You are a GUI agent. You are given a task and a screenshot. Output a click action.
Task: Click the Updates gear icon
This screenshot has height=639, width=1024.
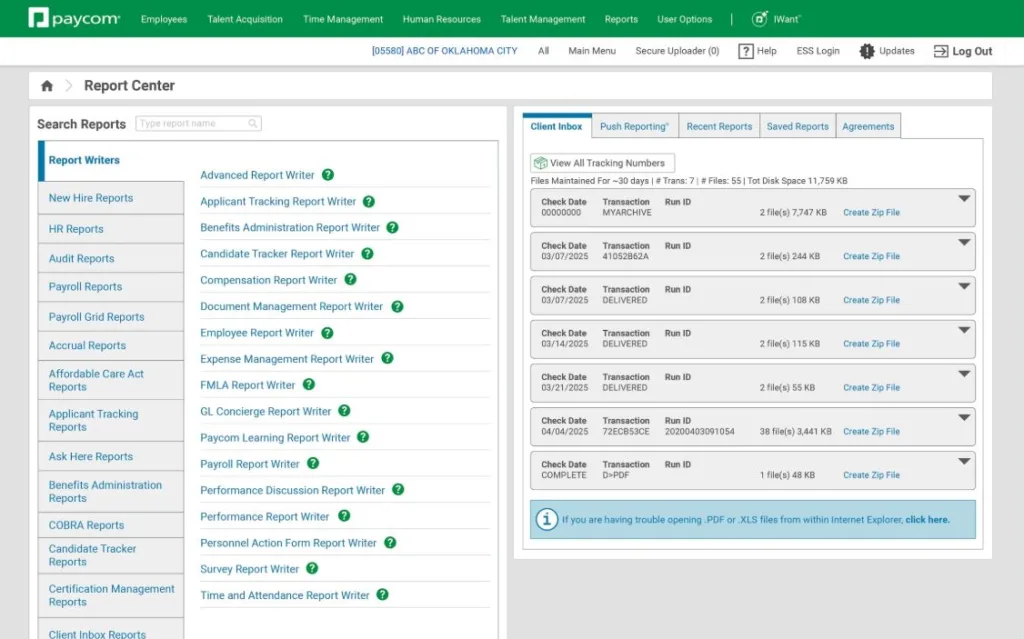pos(867,51)
